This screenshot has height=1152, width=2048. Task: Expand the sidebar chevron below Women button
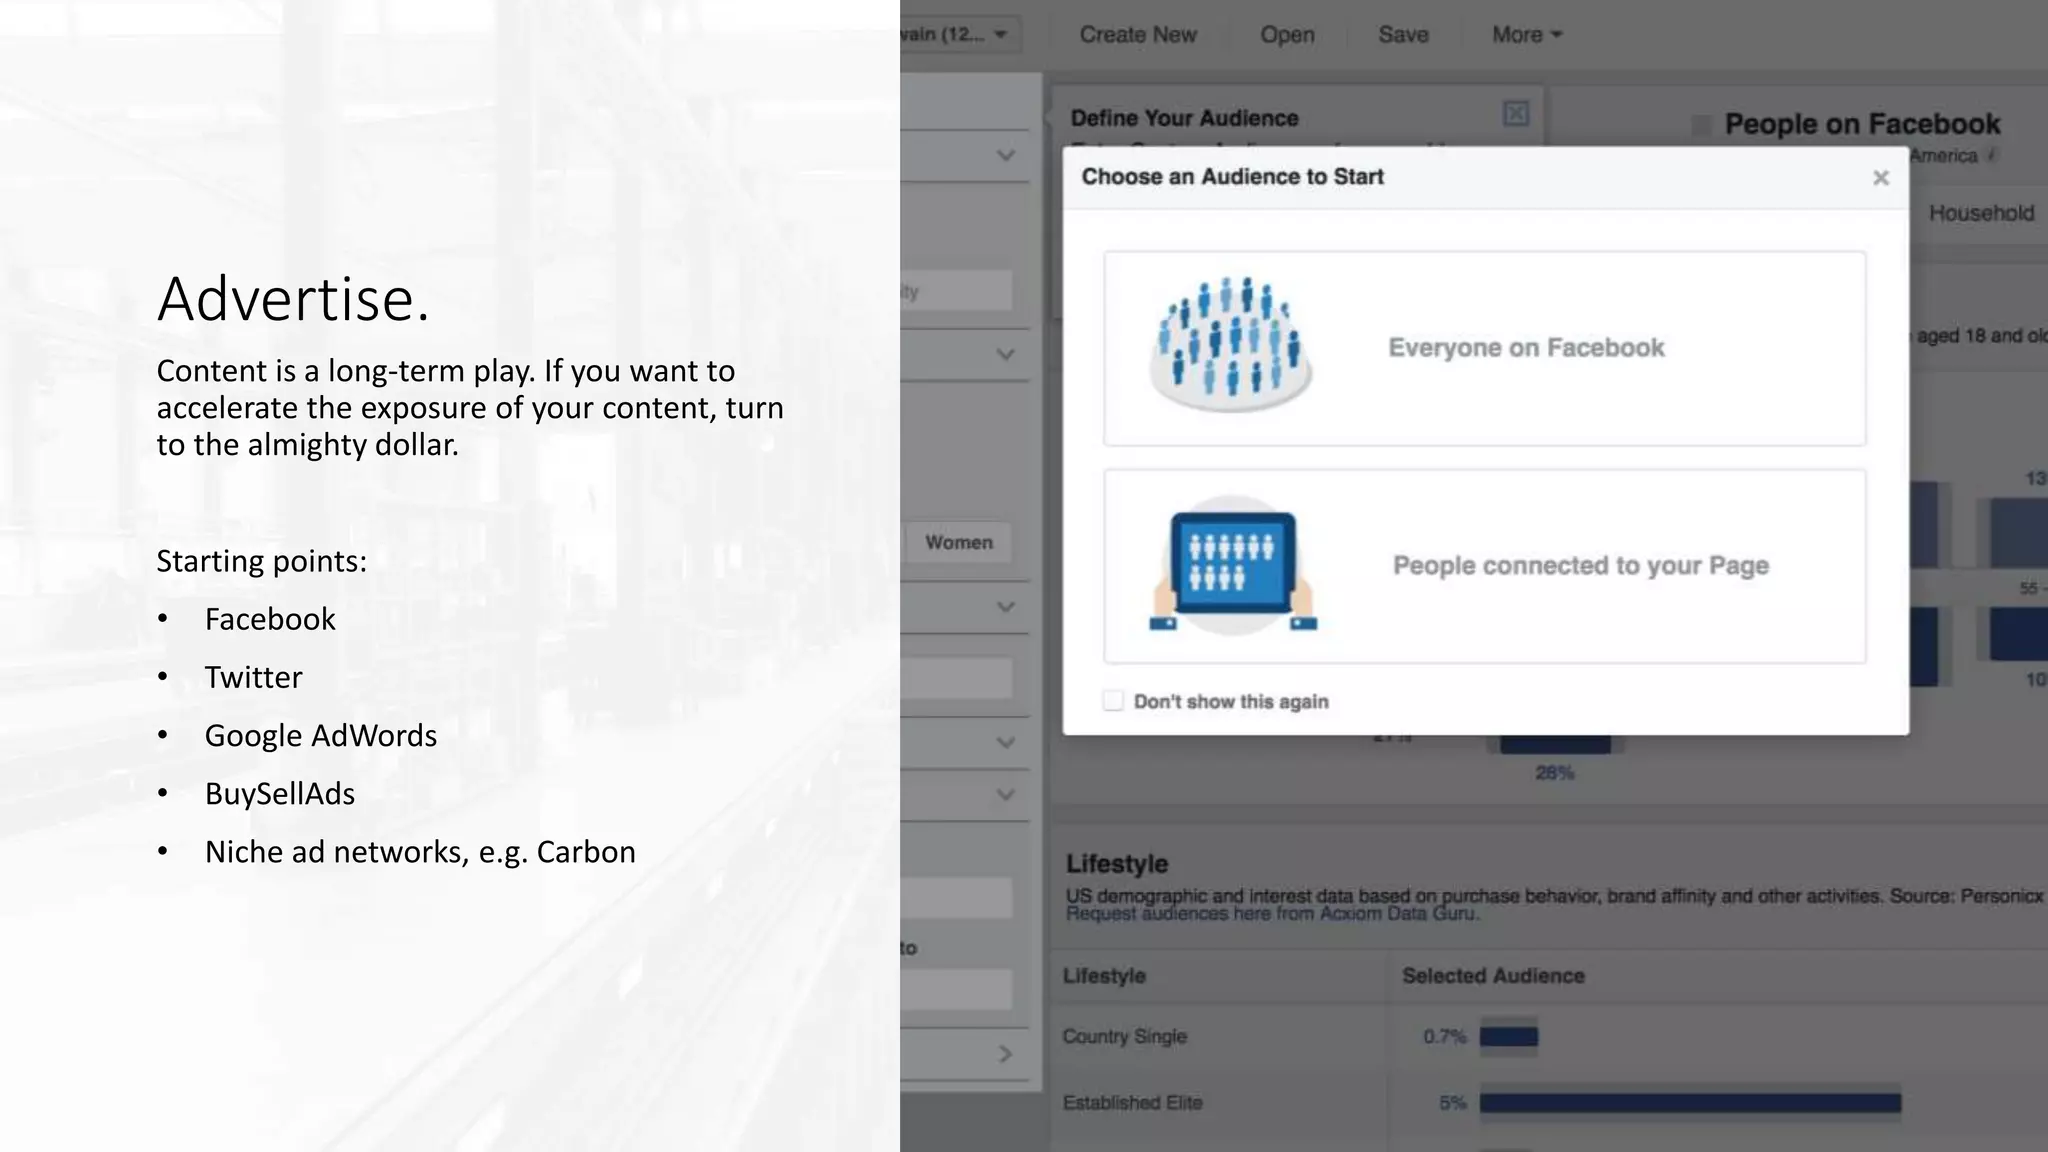coord(1005,607)
